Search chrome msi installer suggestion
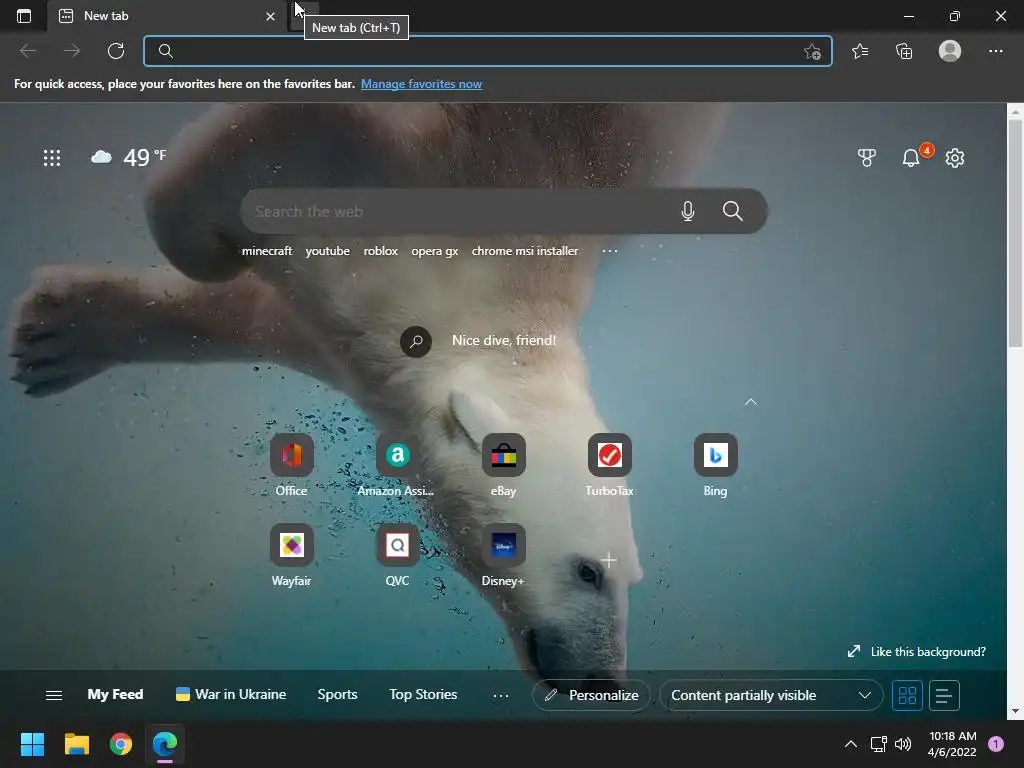The height and width of the screenshot is (768, 1024). [525, 251]
